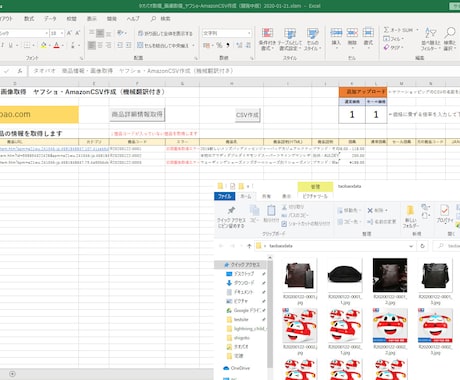The width and height of the screenshot is (460, 380).
Task: Open Explorer Delete dropdown arrow
Action: click(x=386, y=210)
